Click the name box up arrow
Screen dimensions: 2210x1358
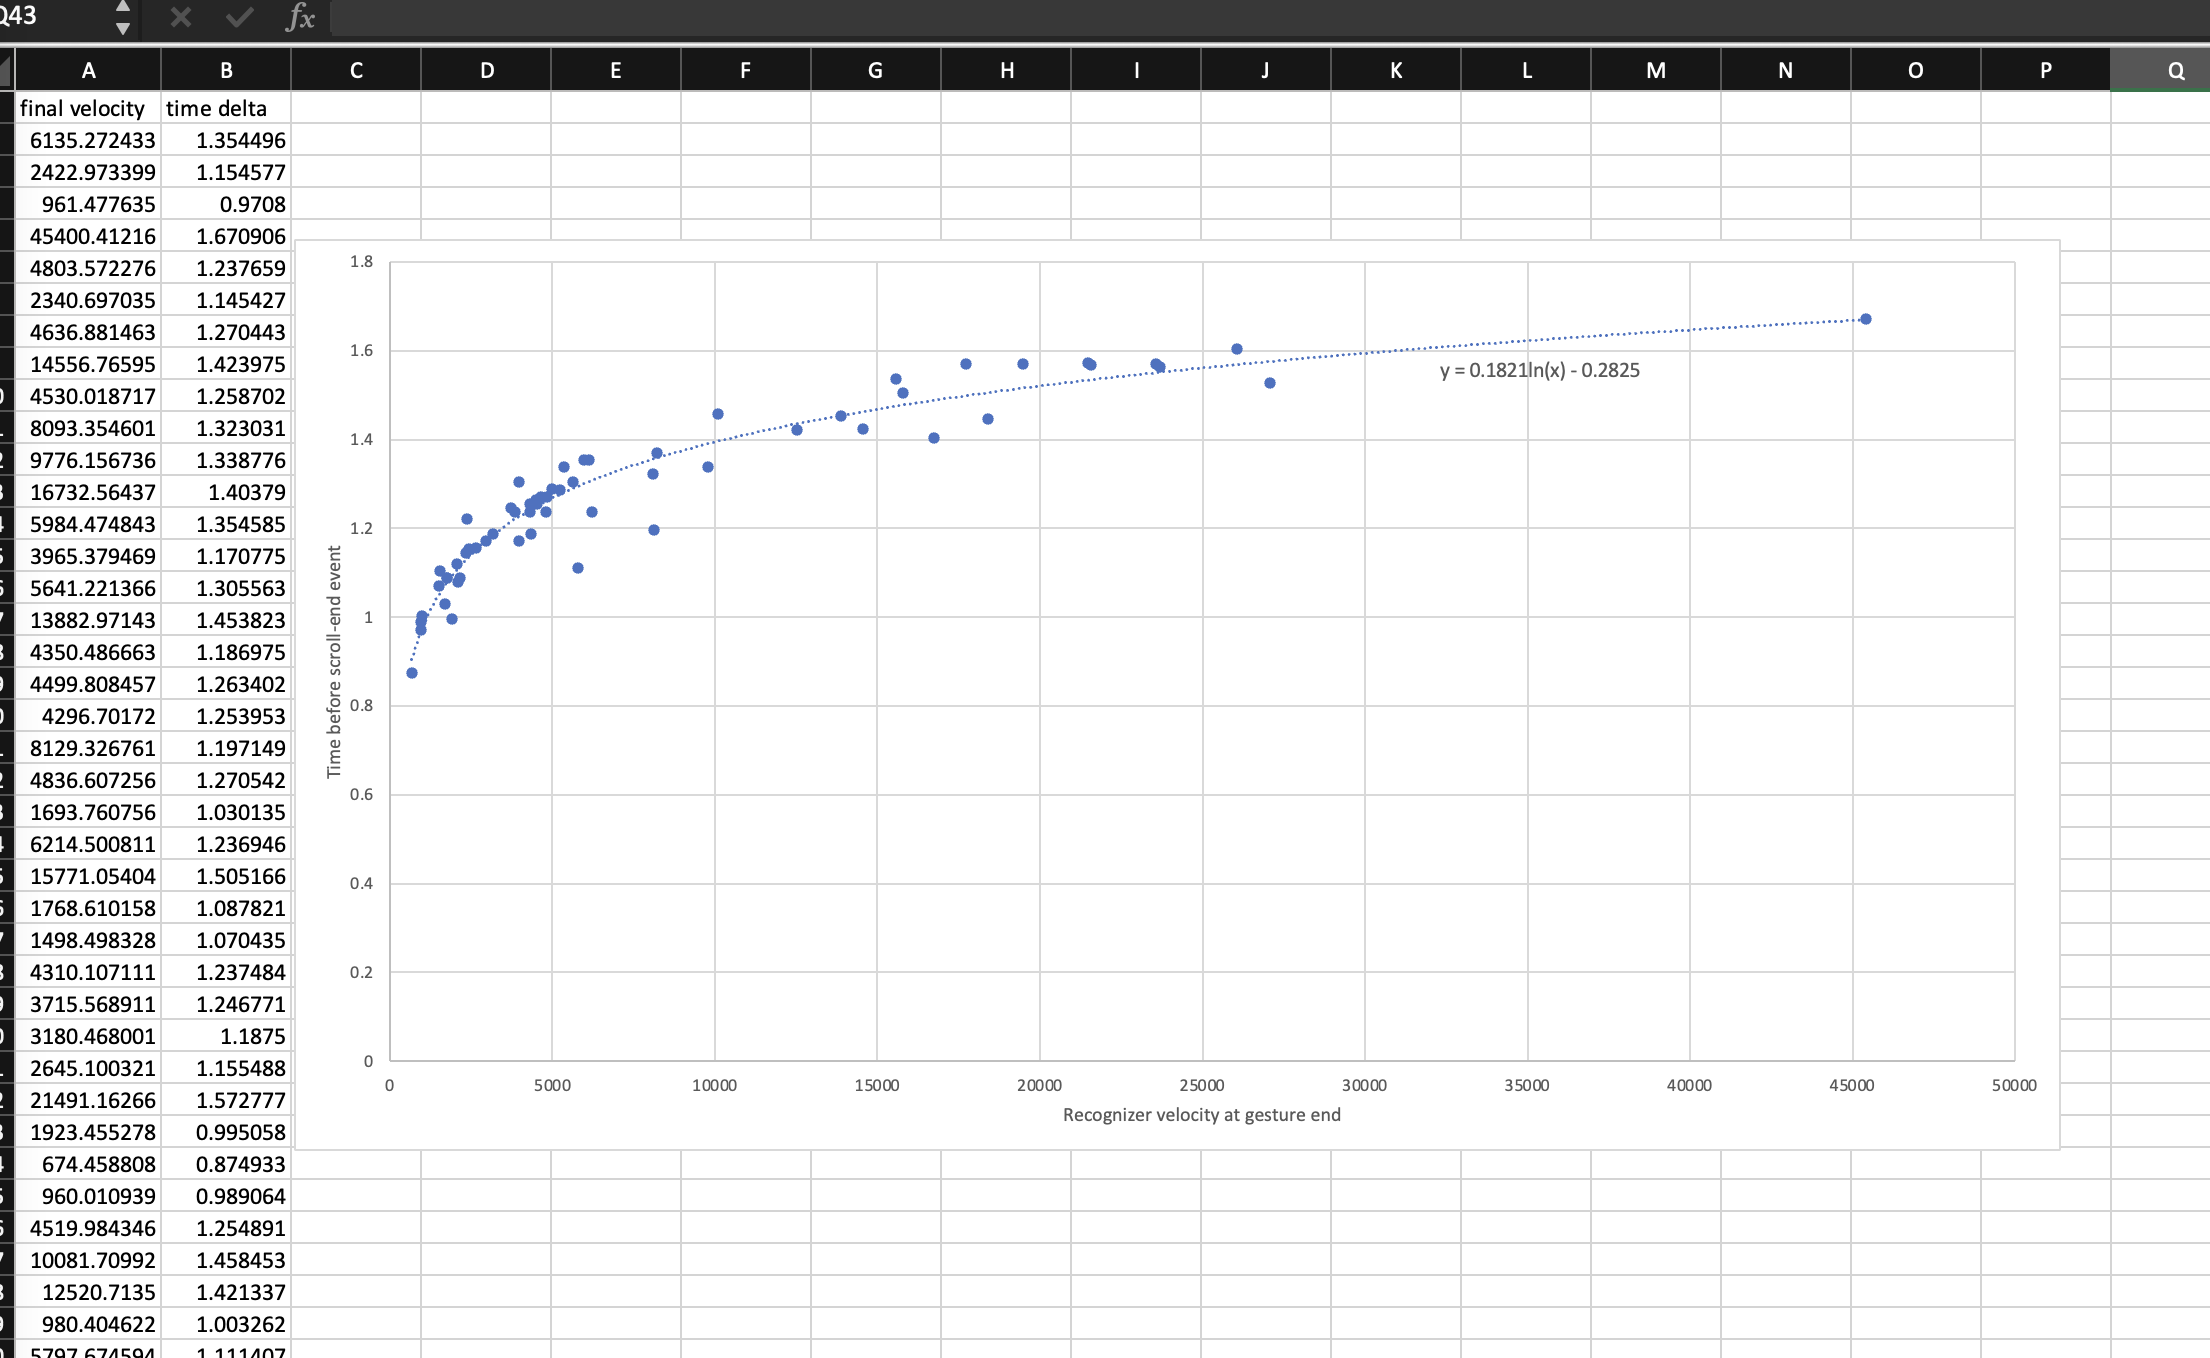pos(122,7)
